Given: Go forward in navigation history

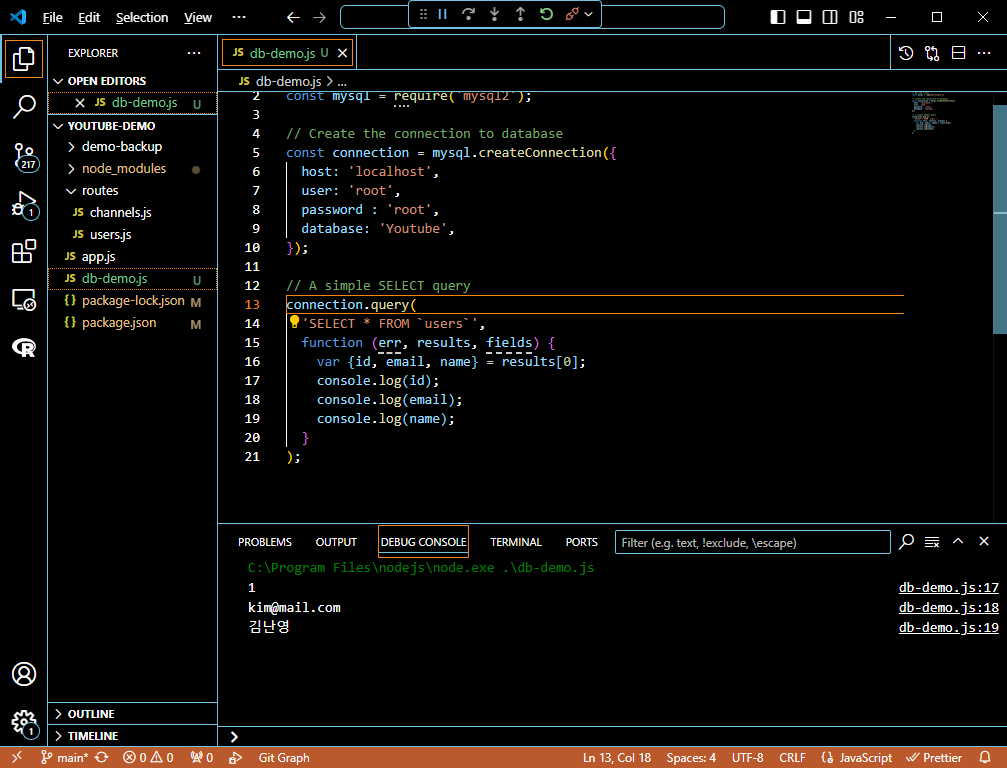Looking at the screenshot, I should click(319, 17).
